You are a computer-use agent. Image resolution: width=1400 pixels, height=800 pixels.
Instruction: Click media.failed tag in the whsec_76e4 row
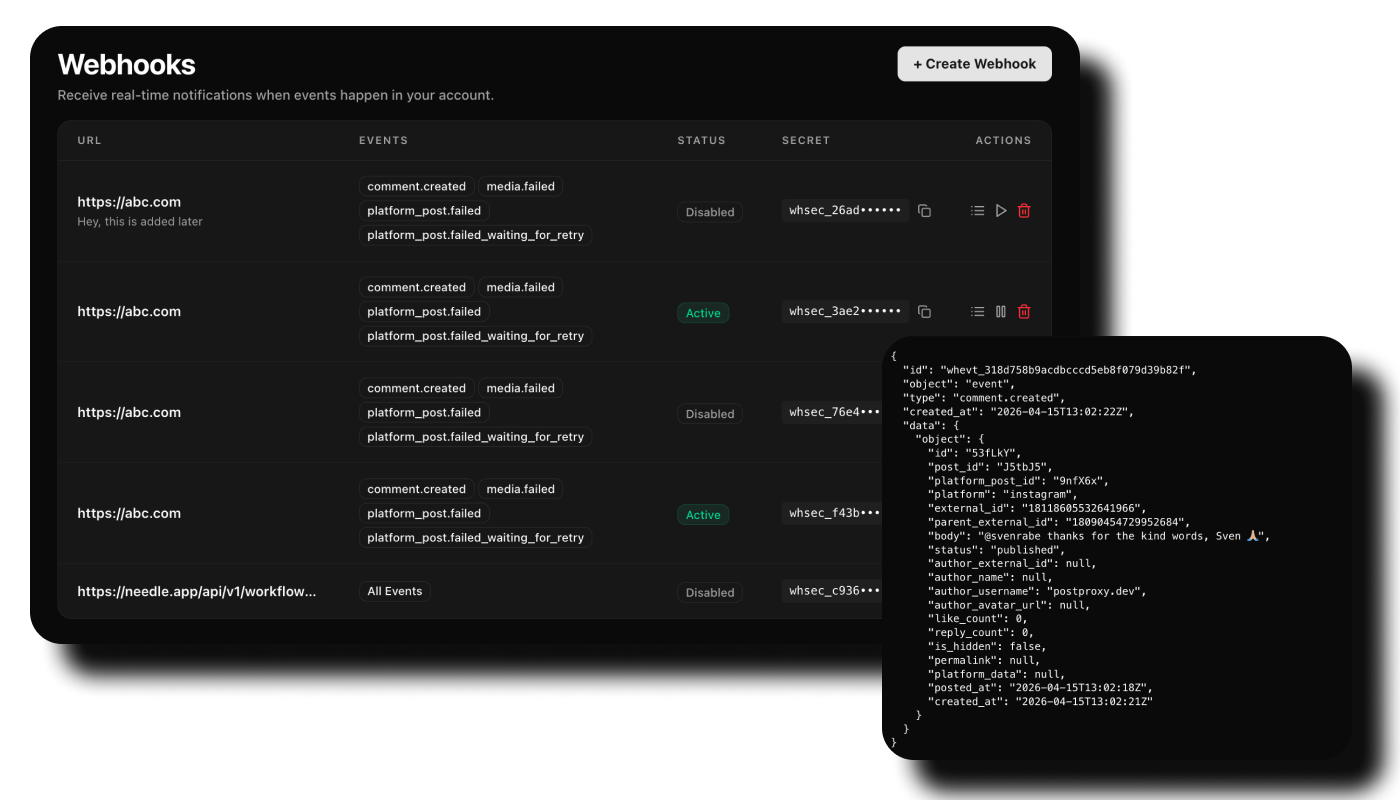[x=521, y=388]
